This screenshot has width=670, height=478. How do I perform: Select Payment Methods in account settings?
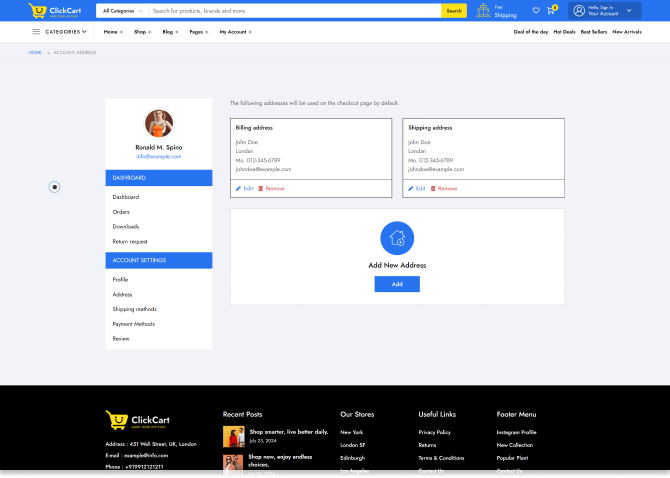[x=133, y=324]
